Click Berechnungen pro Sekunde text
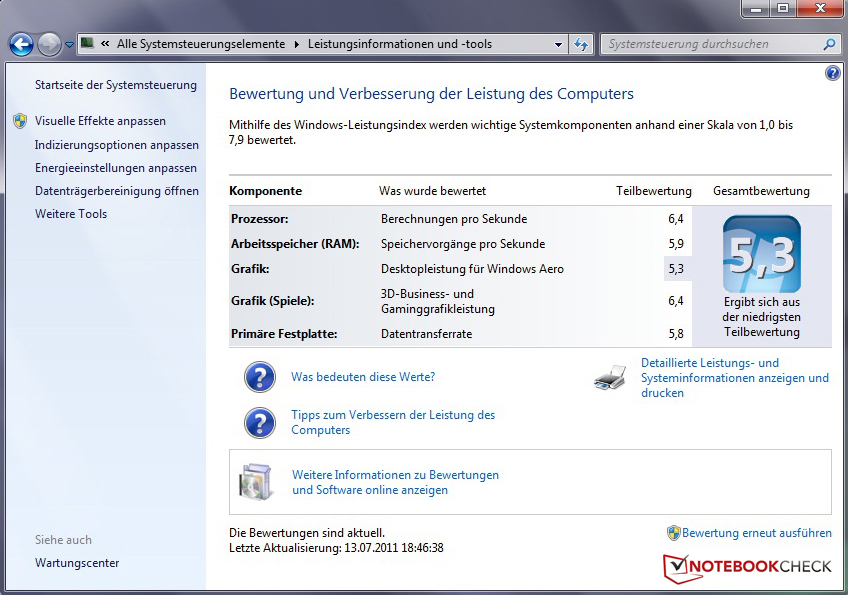Image resolution: width=848 pixels, height=595 pixels. pos(454,219)
